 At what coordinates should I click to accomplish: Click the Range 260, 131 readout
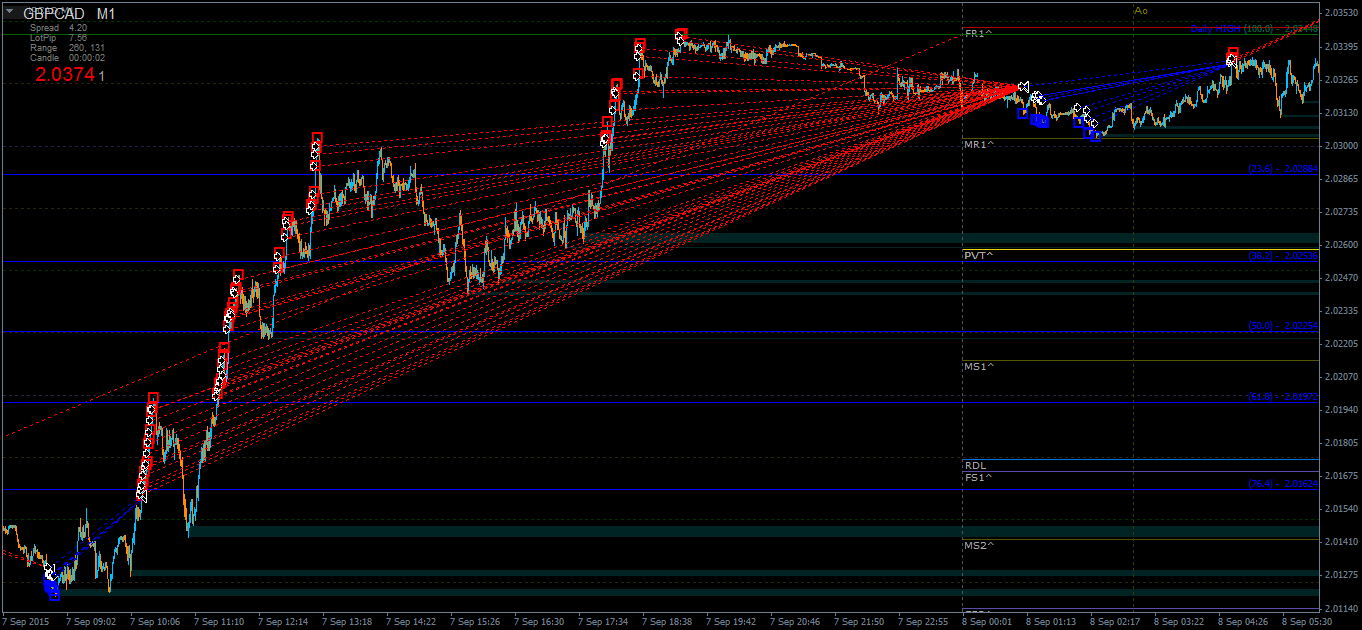coord(67,48)
